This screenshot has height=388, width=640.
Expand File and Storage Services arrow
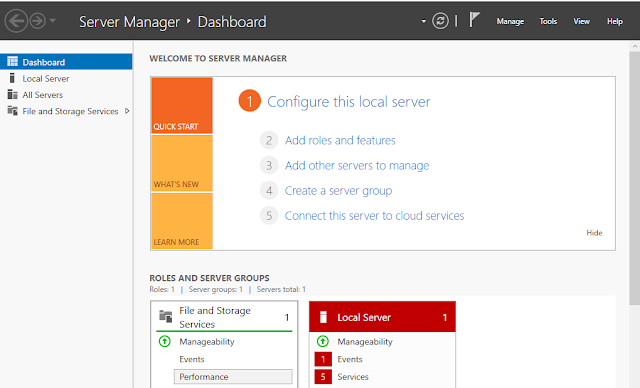tap(127, 111)
